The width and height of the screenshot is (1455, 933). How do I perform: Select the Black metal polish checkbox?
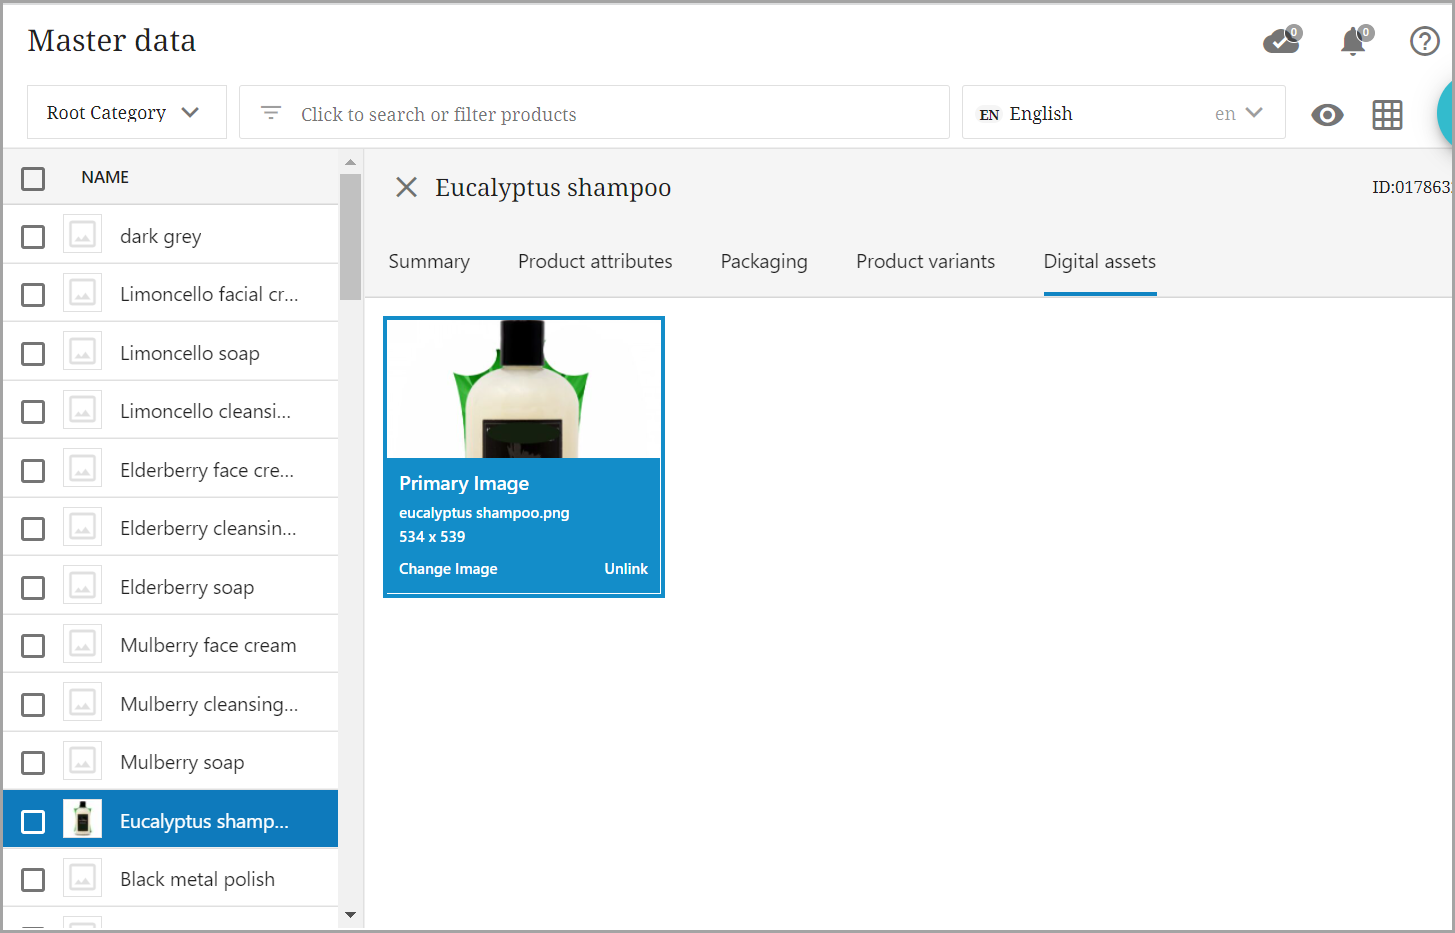[33, 880]
